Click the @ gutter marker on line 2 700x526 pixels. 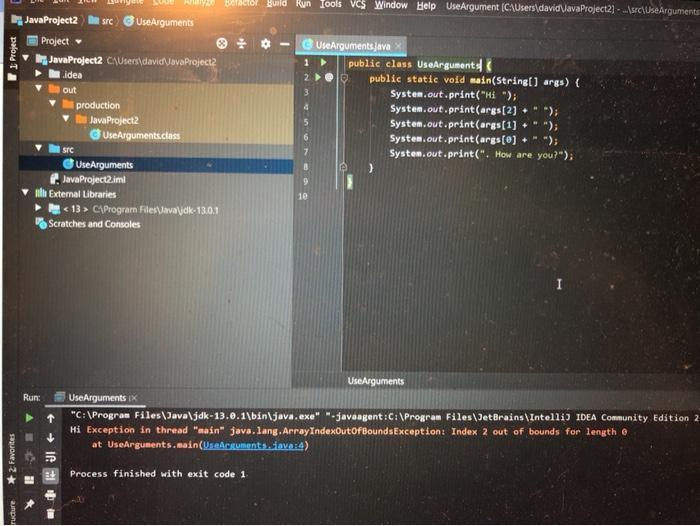point(329,77)
